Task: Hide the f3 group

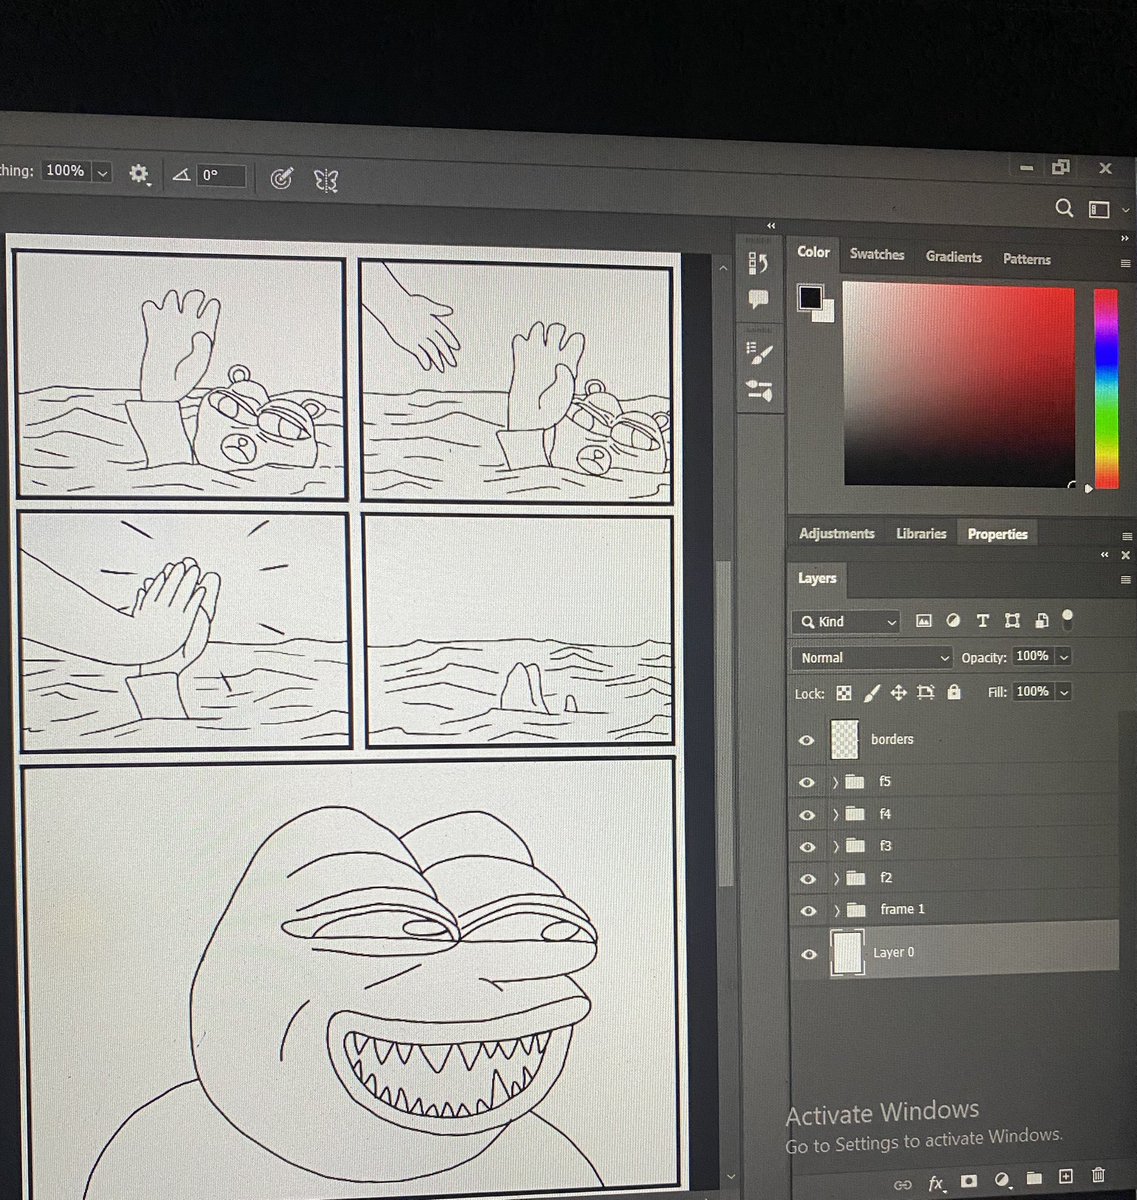Action: 807,848
